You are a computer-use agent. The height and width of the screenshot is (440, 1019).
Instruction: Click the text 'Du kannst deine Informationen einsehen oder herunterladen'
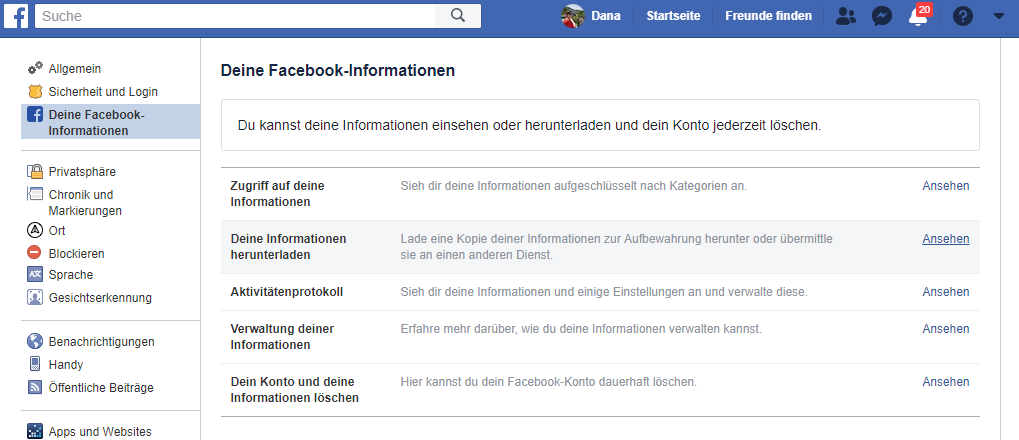(424, 125)
